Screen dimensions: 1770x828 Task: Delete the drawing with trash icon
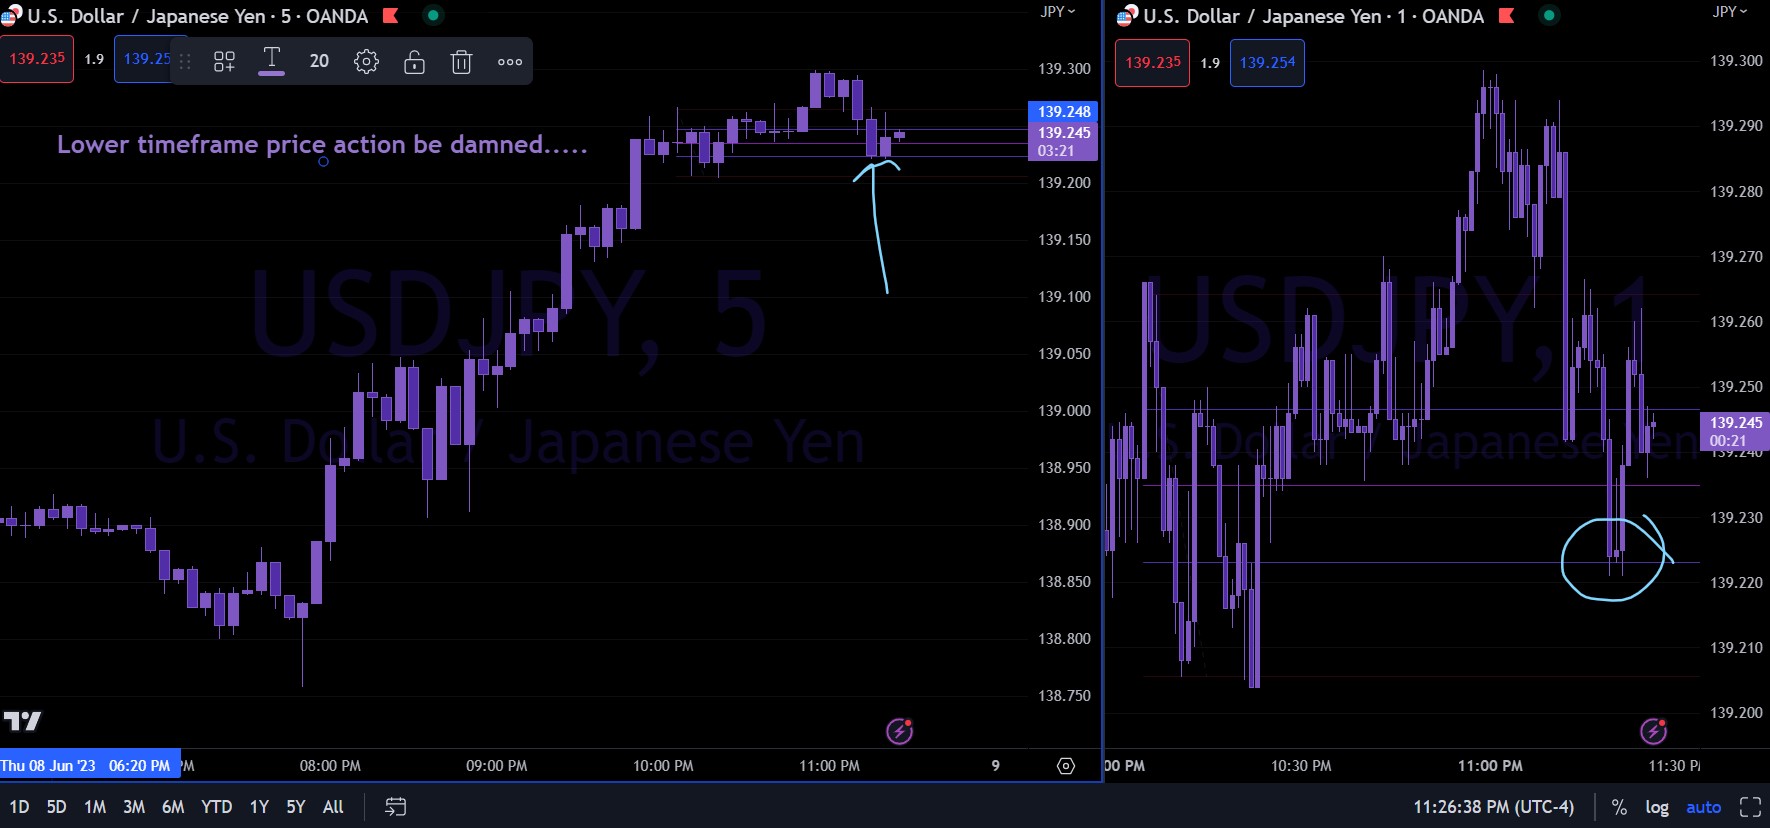[461, 62]
